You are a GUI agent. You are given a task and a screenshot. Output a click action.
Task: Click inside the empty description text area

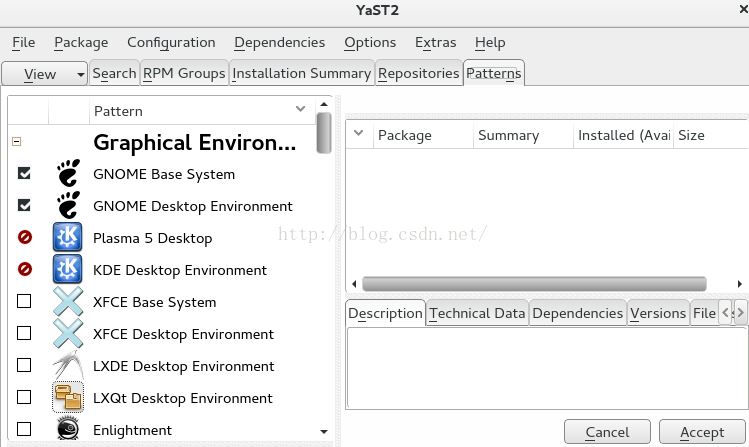[547, 368]
